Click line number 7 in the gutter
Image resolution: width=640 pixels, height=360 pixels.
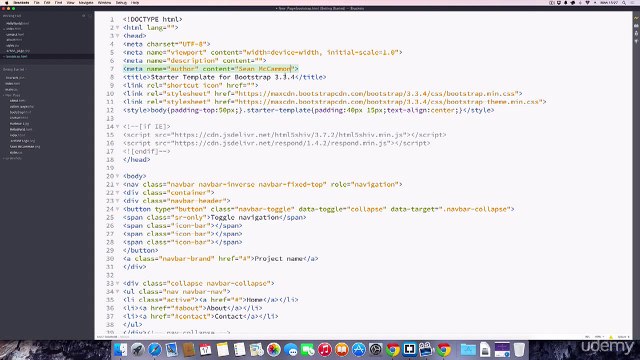111,69
